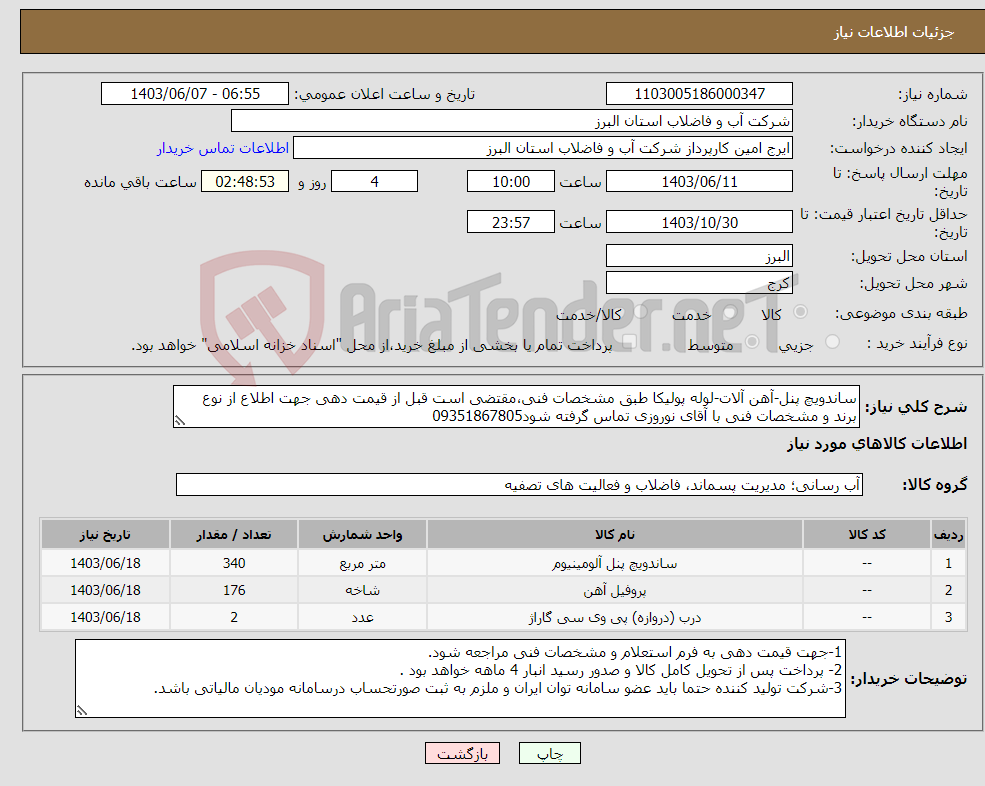Click price validity date 1403/10/30 field
The width and height of the screenshot is (985, 786).
(699, 222)
